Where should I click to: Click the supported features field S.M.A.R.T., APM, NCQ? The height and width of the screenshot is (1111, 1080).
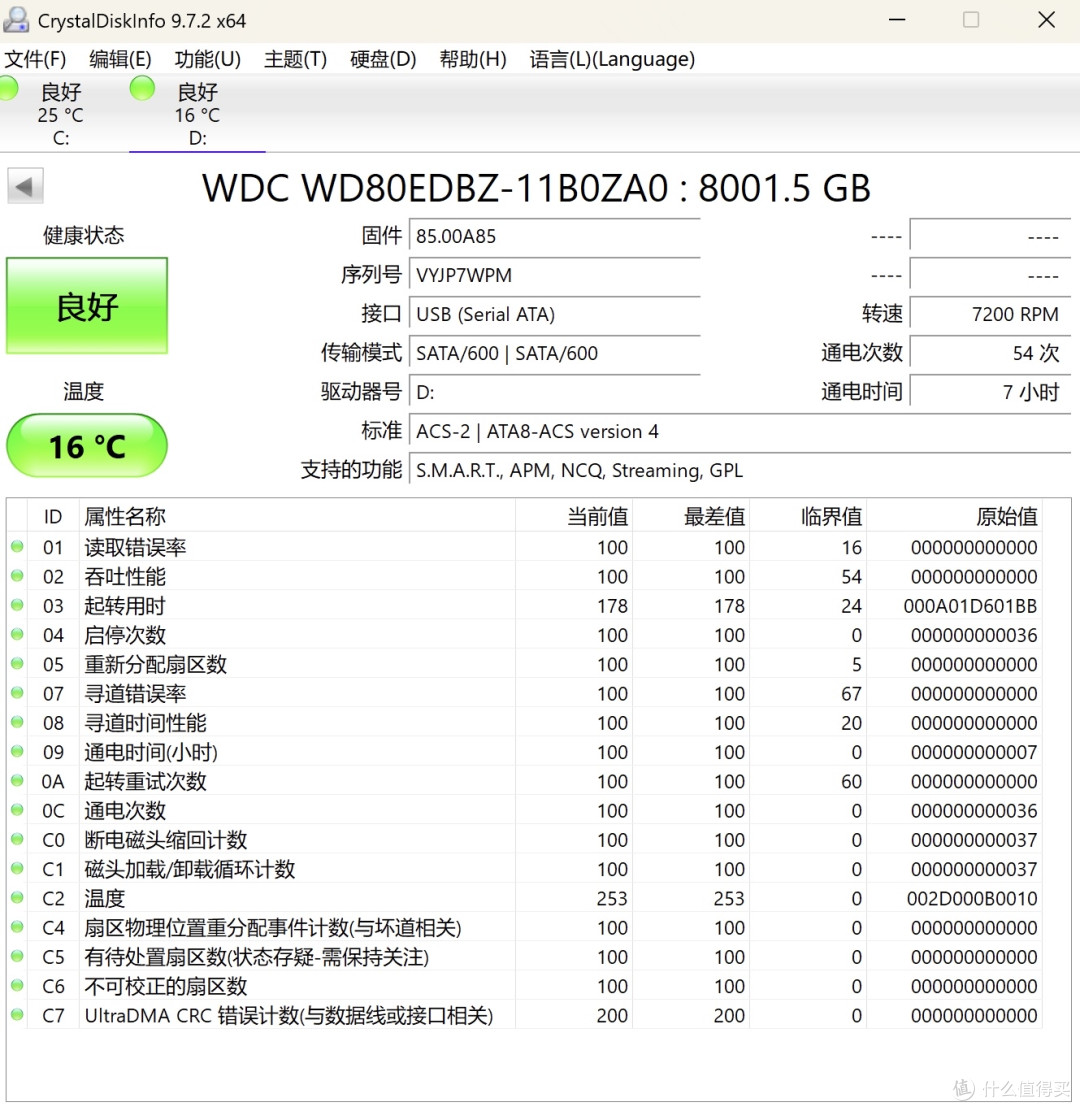(740, 470)
